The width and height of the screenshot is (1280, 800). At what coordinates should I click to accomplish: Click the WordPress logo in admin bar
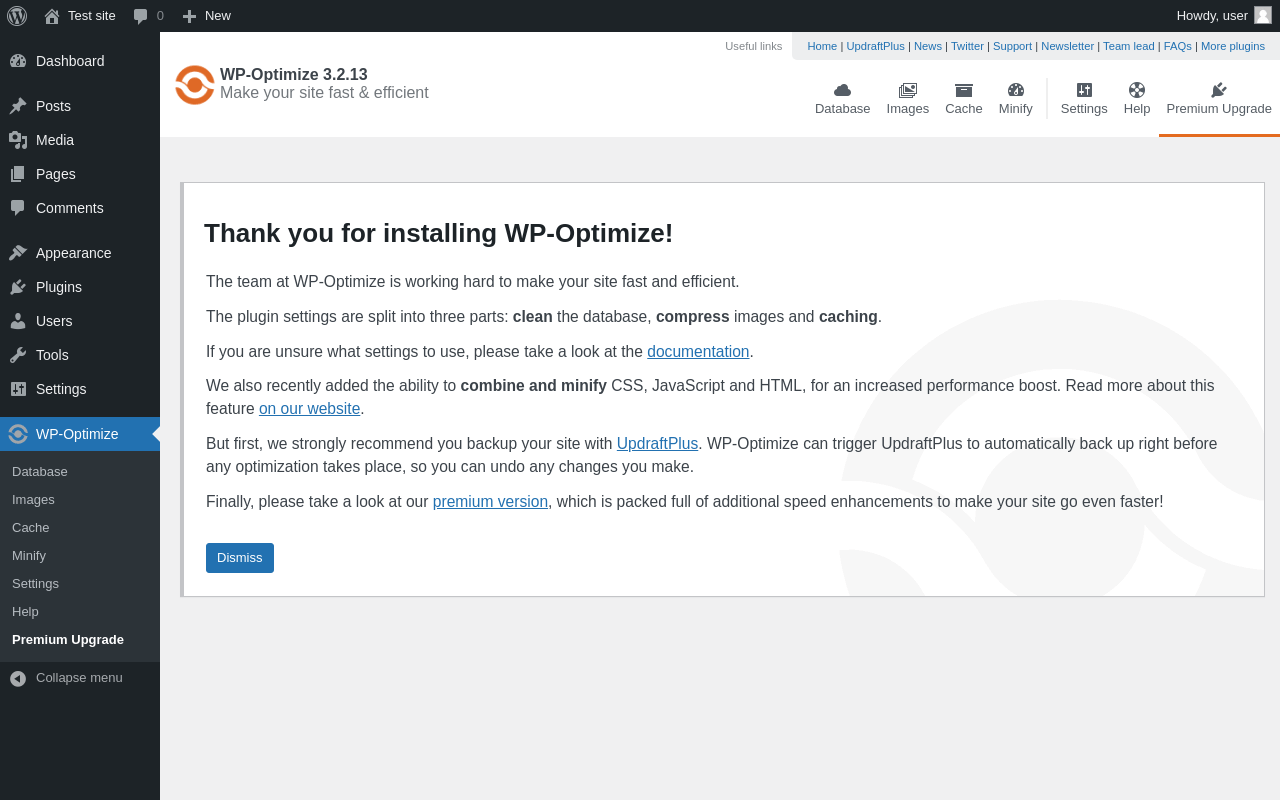click(x=17, y=16)
